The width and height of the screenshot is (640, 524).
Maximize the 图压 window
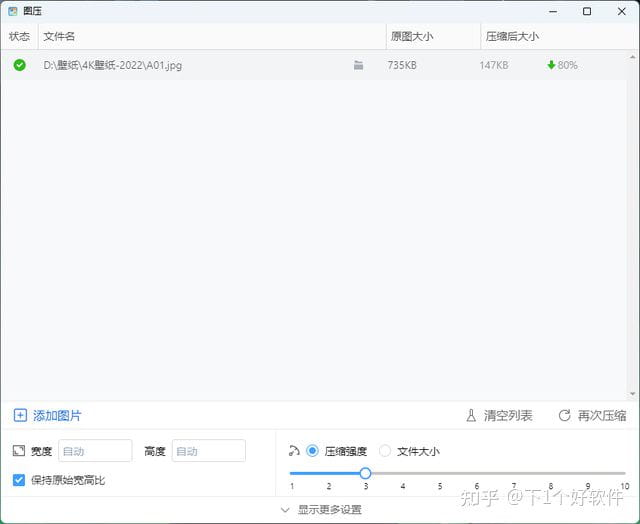click(587, 11)
